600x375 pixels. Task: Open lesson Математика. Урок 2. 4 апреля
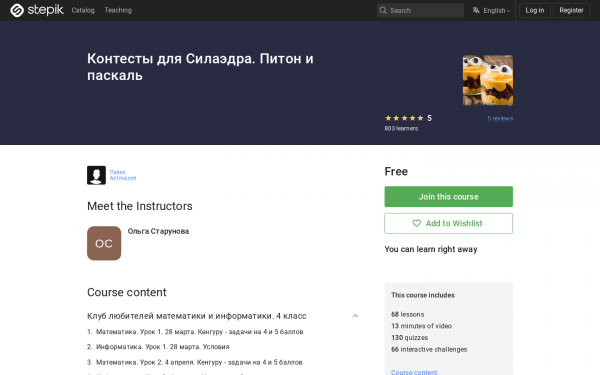coord(199,362)
